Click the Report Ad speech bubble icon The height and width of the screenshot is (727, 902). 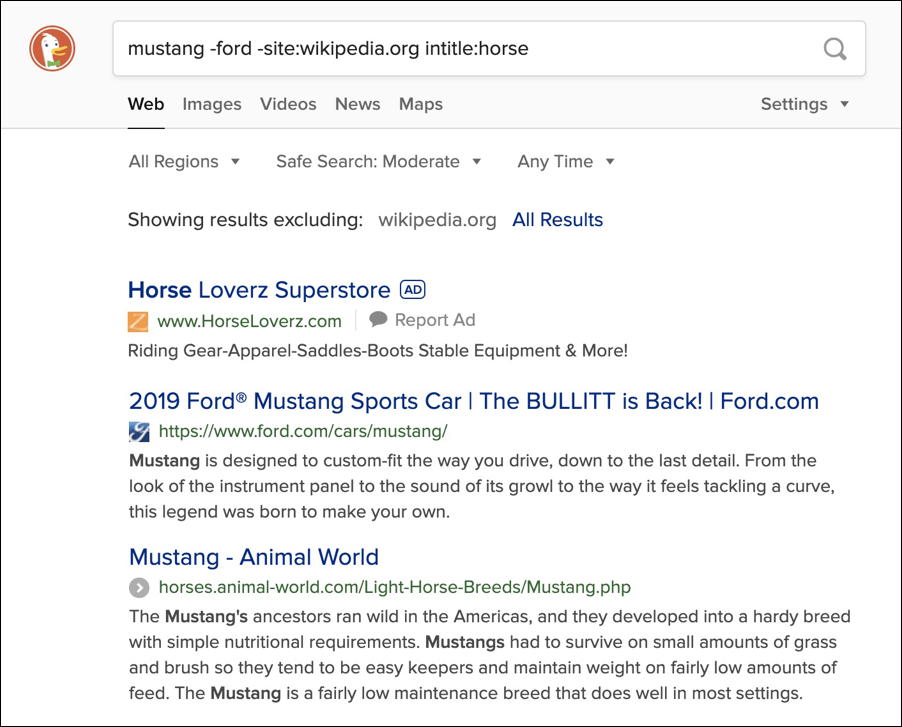click(x=378, y=319)
